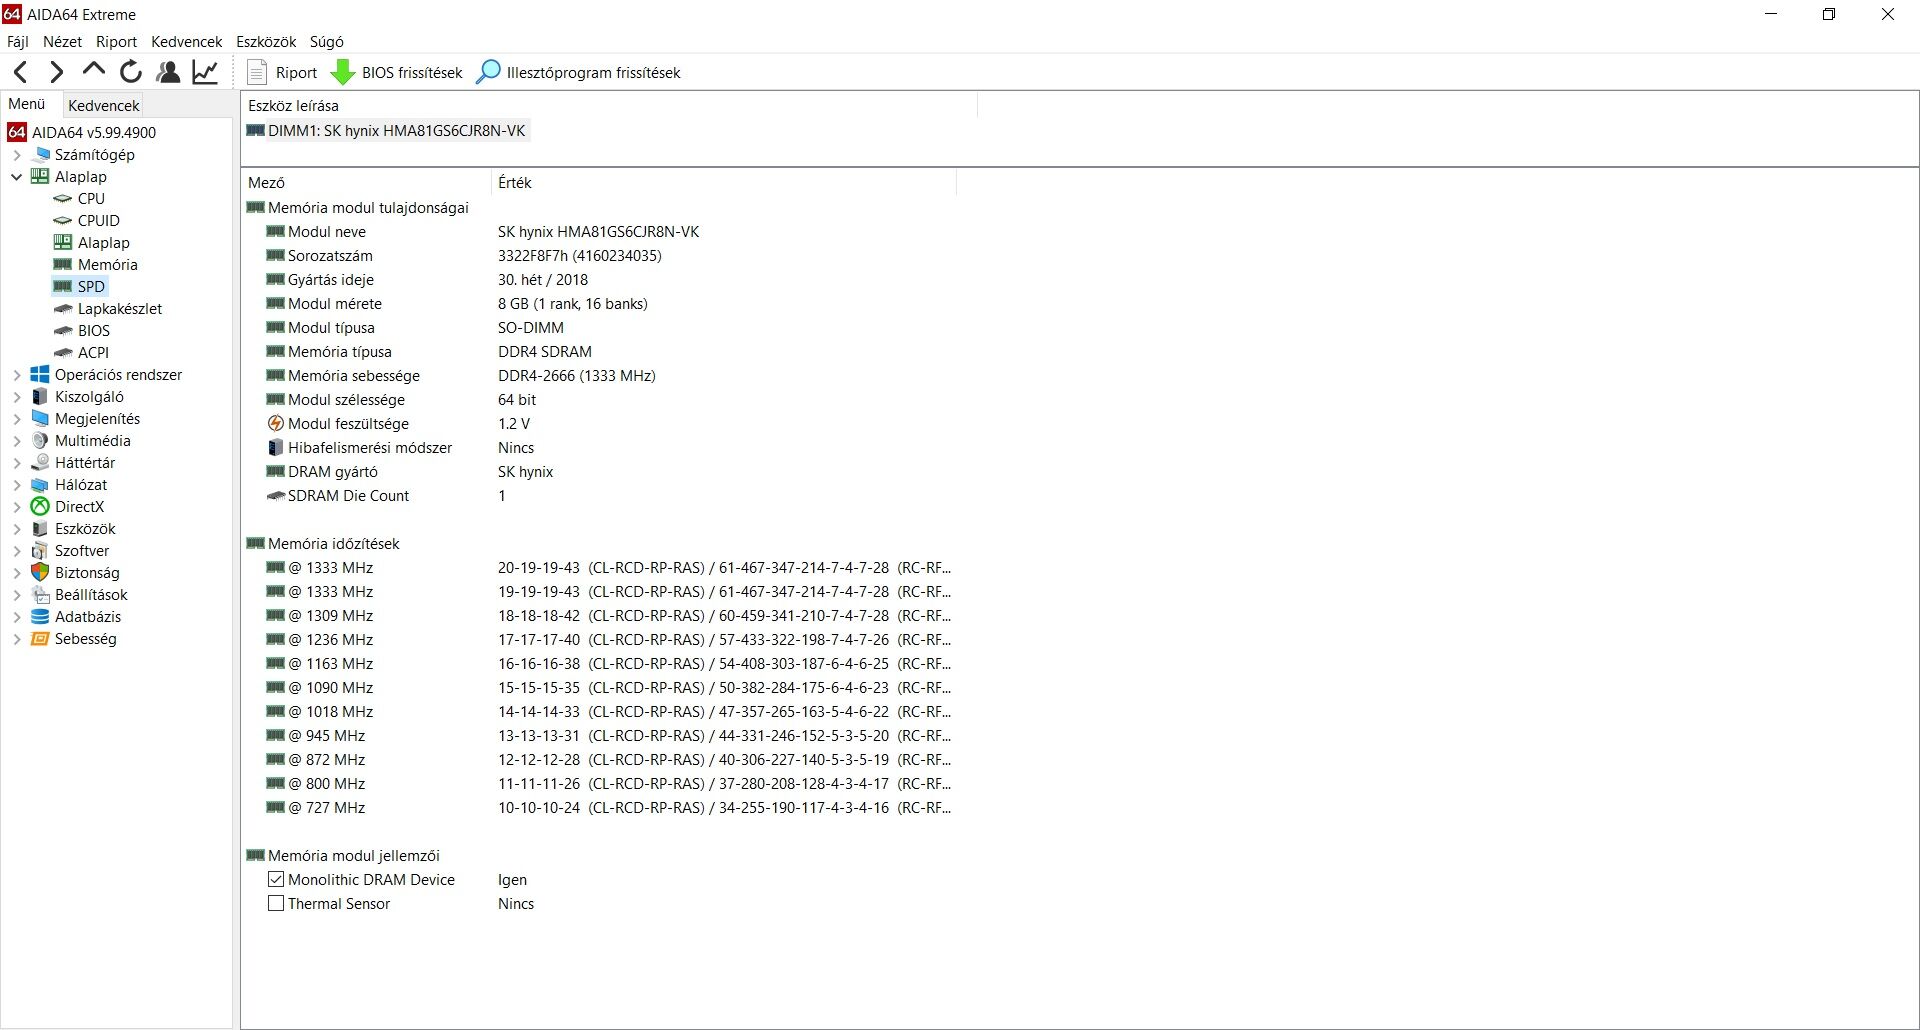
Task: Expand the Megjelenítés tree node
Action: tap(17, 419)
